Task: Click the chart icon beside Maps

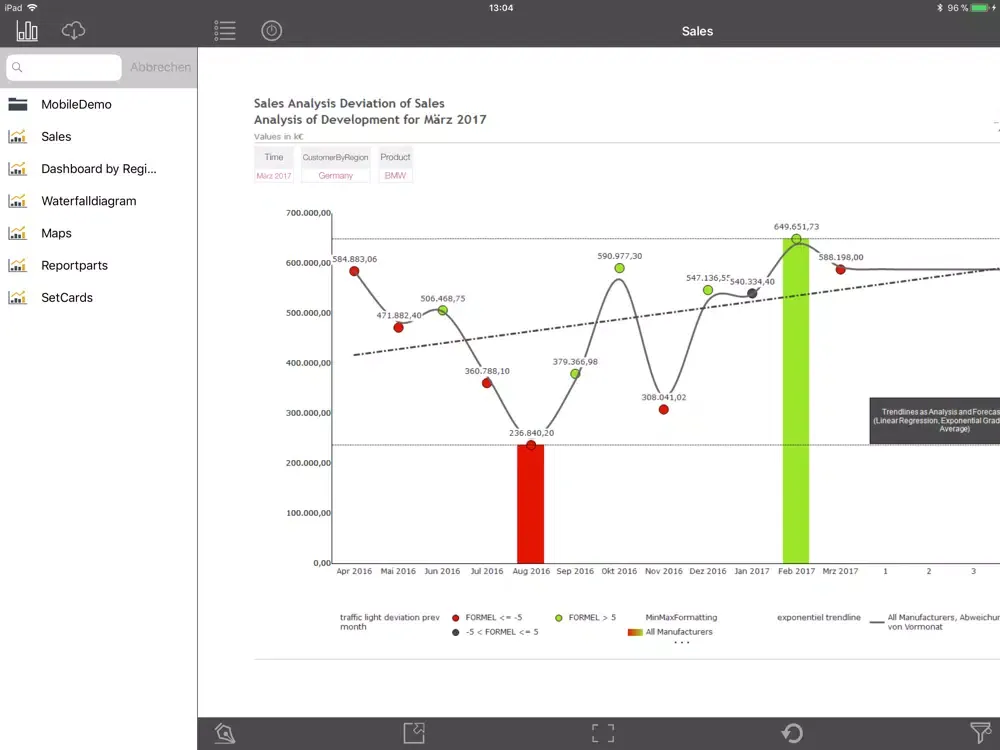Action: tap(18, 233)
